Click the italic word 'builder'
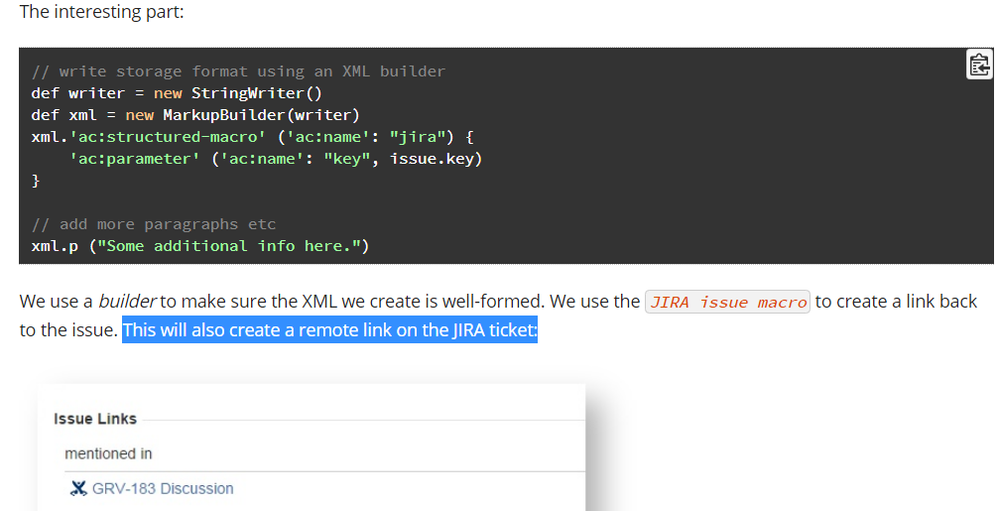 coord(127,301)
